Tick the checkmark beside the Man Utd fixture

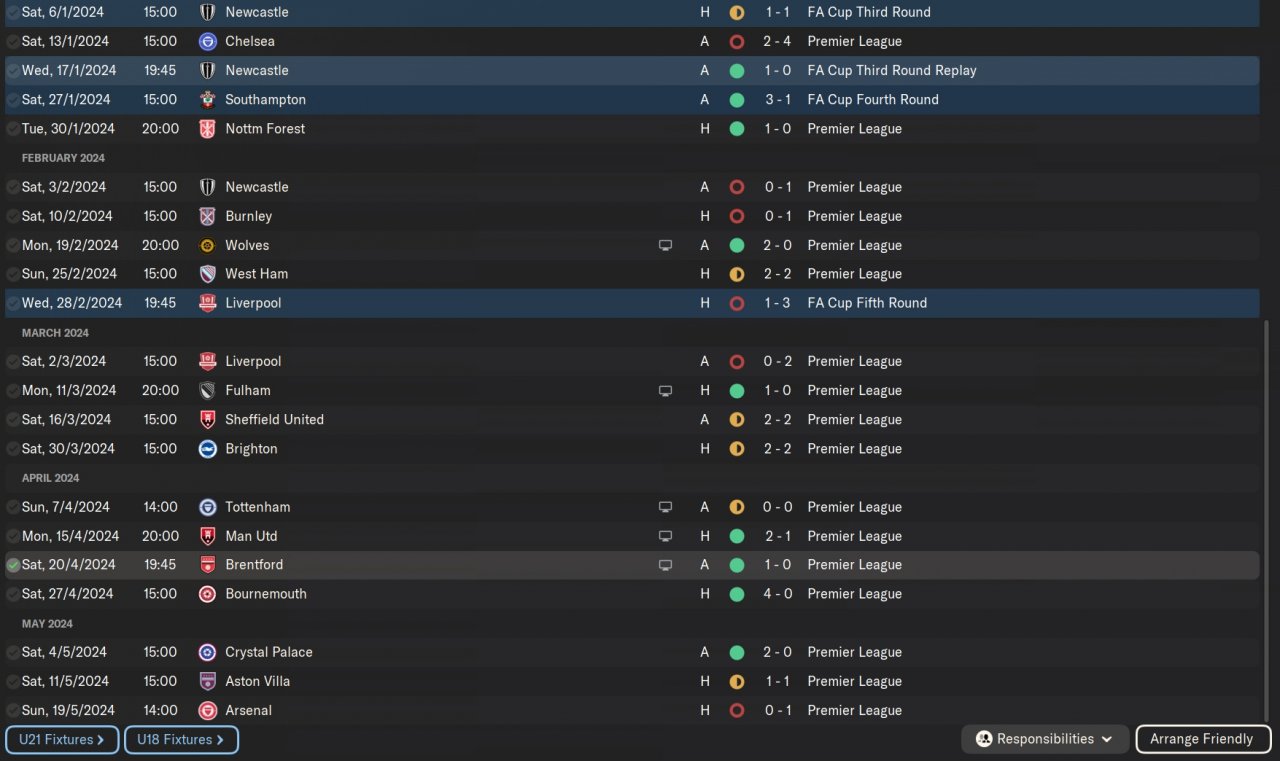coord(13,536)
